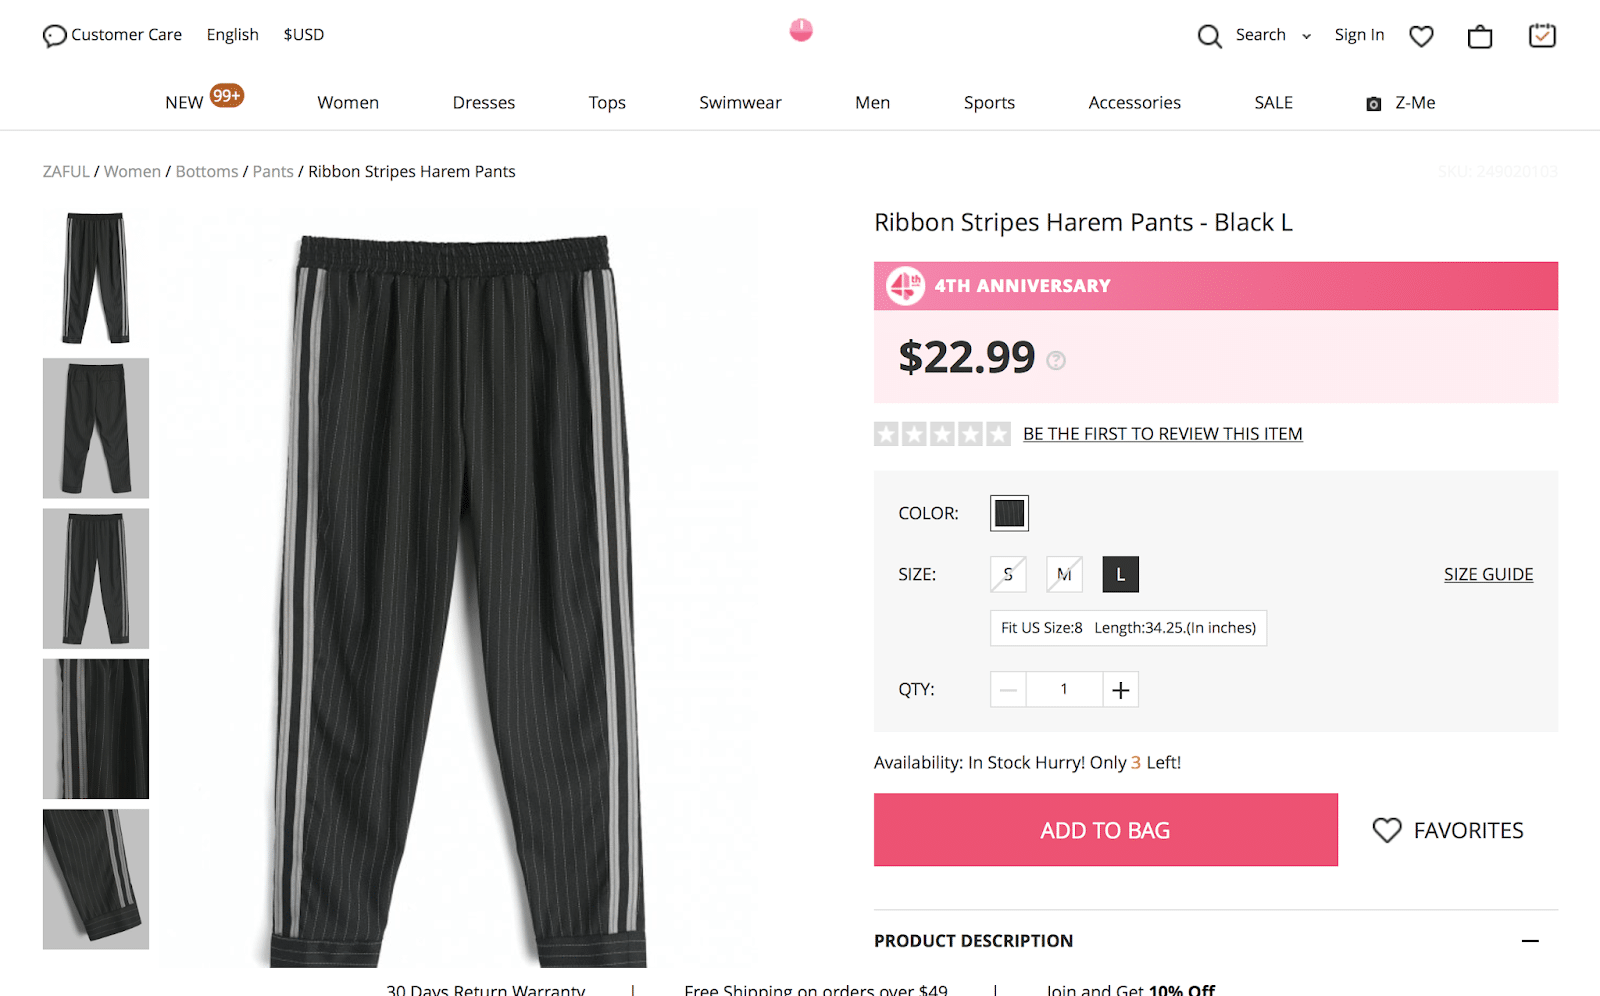Click the search magnifier icon
Viewport: 1600px width, 996px height.
[x=1209, y=36]
